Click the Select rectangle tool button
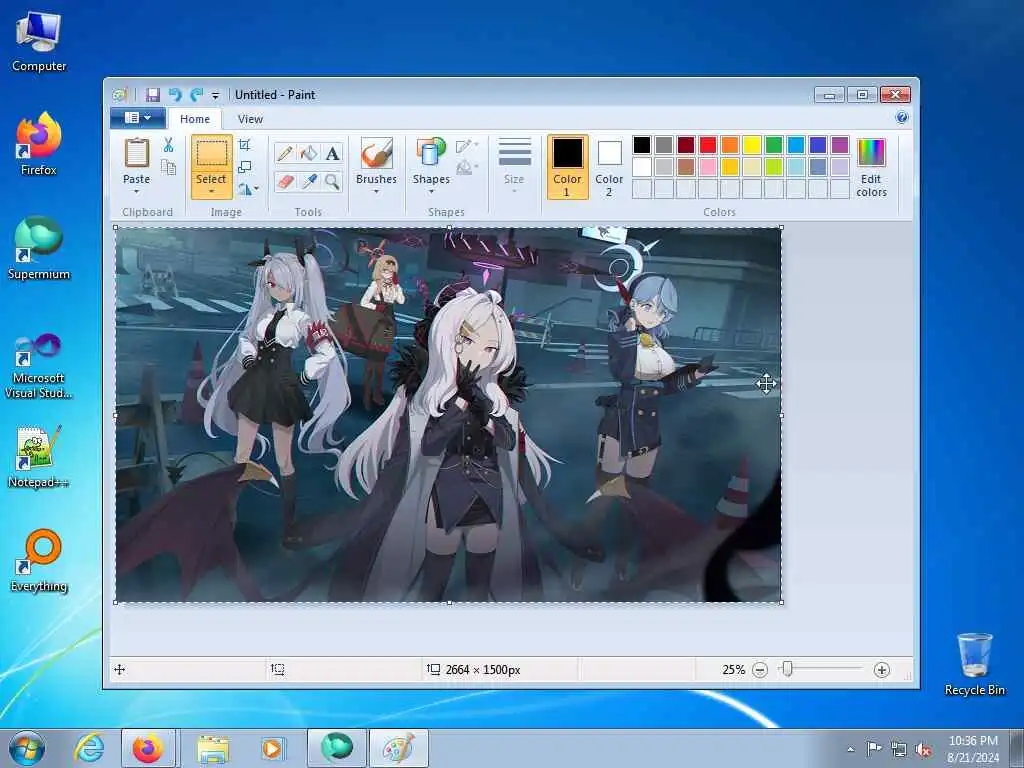Viewport: 1024px width, 768px height. [212, 153]
